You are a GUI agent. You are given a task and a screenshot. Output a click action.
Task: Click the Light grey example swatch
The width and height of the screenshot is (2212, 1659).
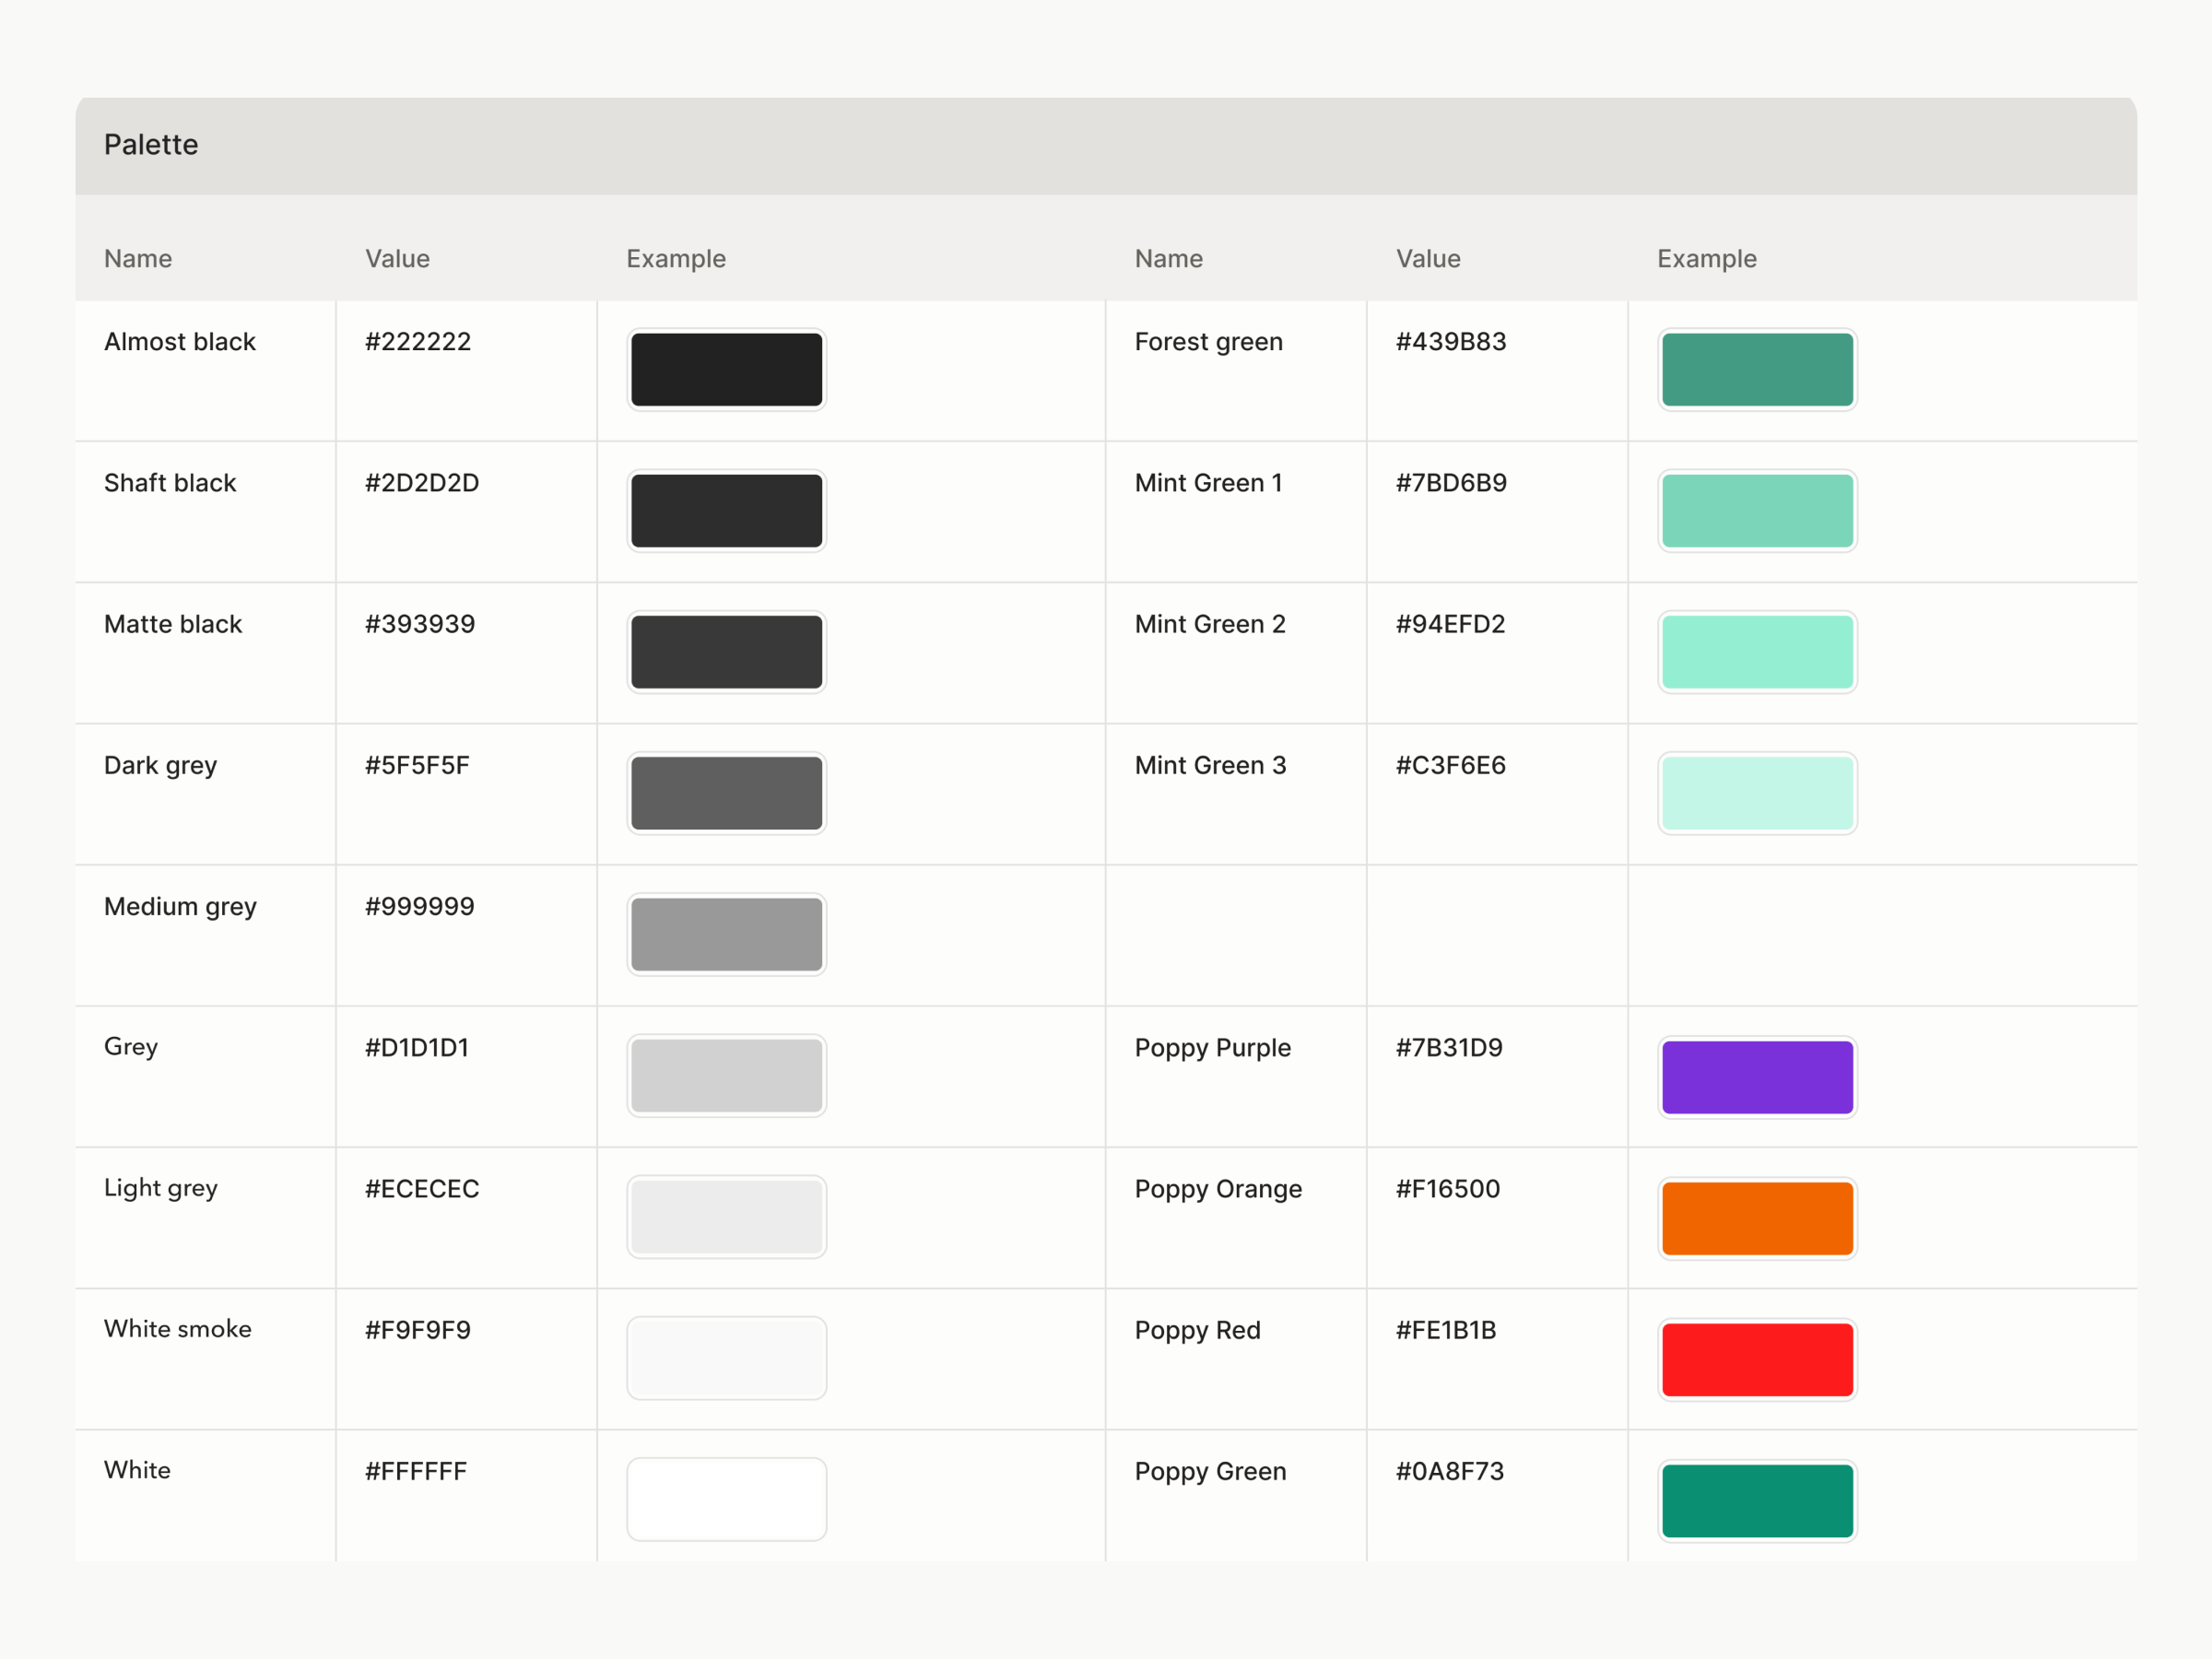(x=726, y=1217)
